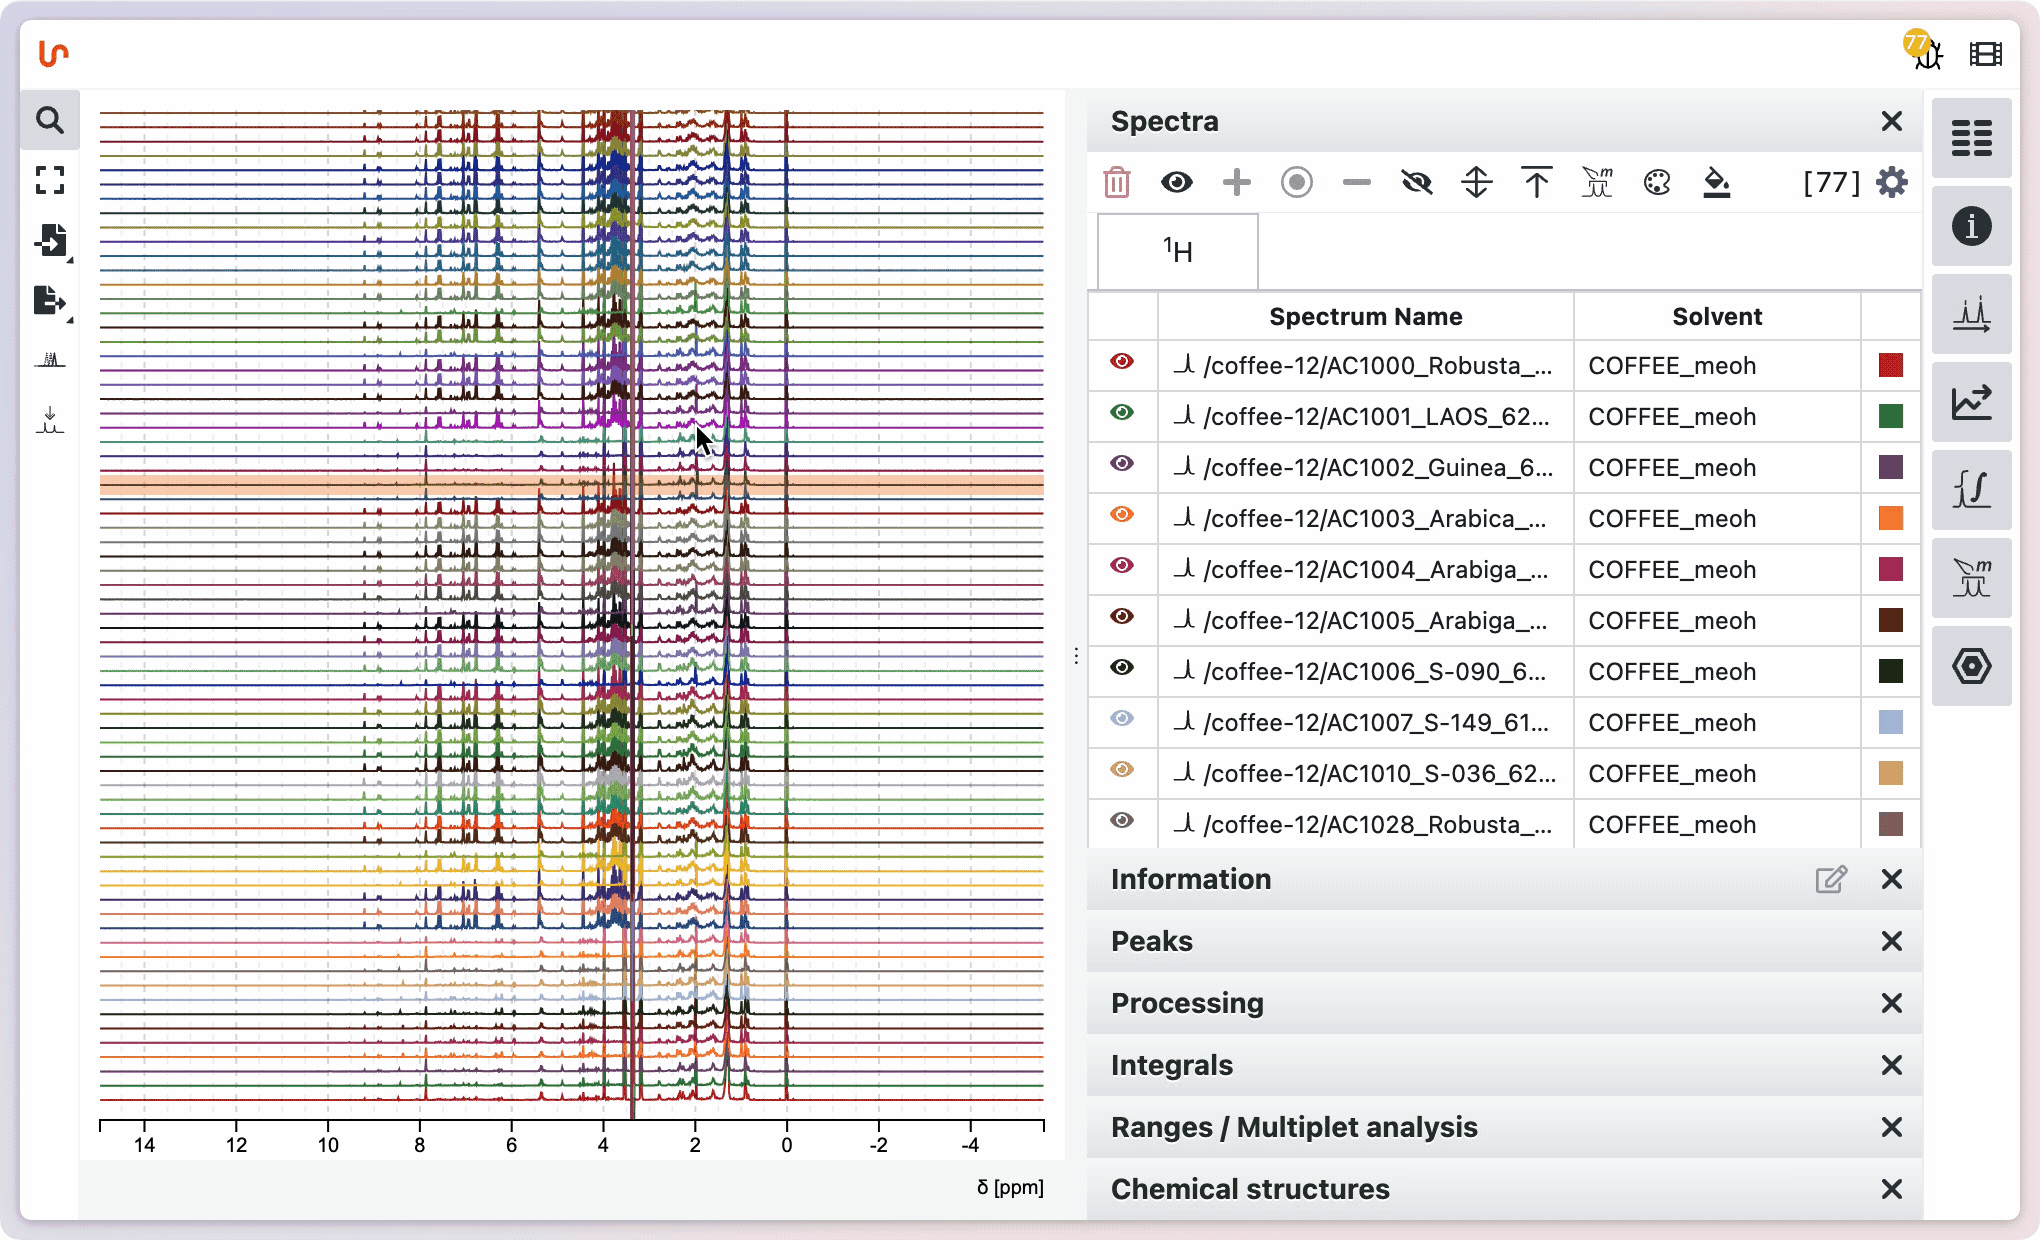Select the AC1001_LAOS spectrum row
Screen dimensions: 2040x1240
[1375, 417]
